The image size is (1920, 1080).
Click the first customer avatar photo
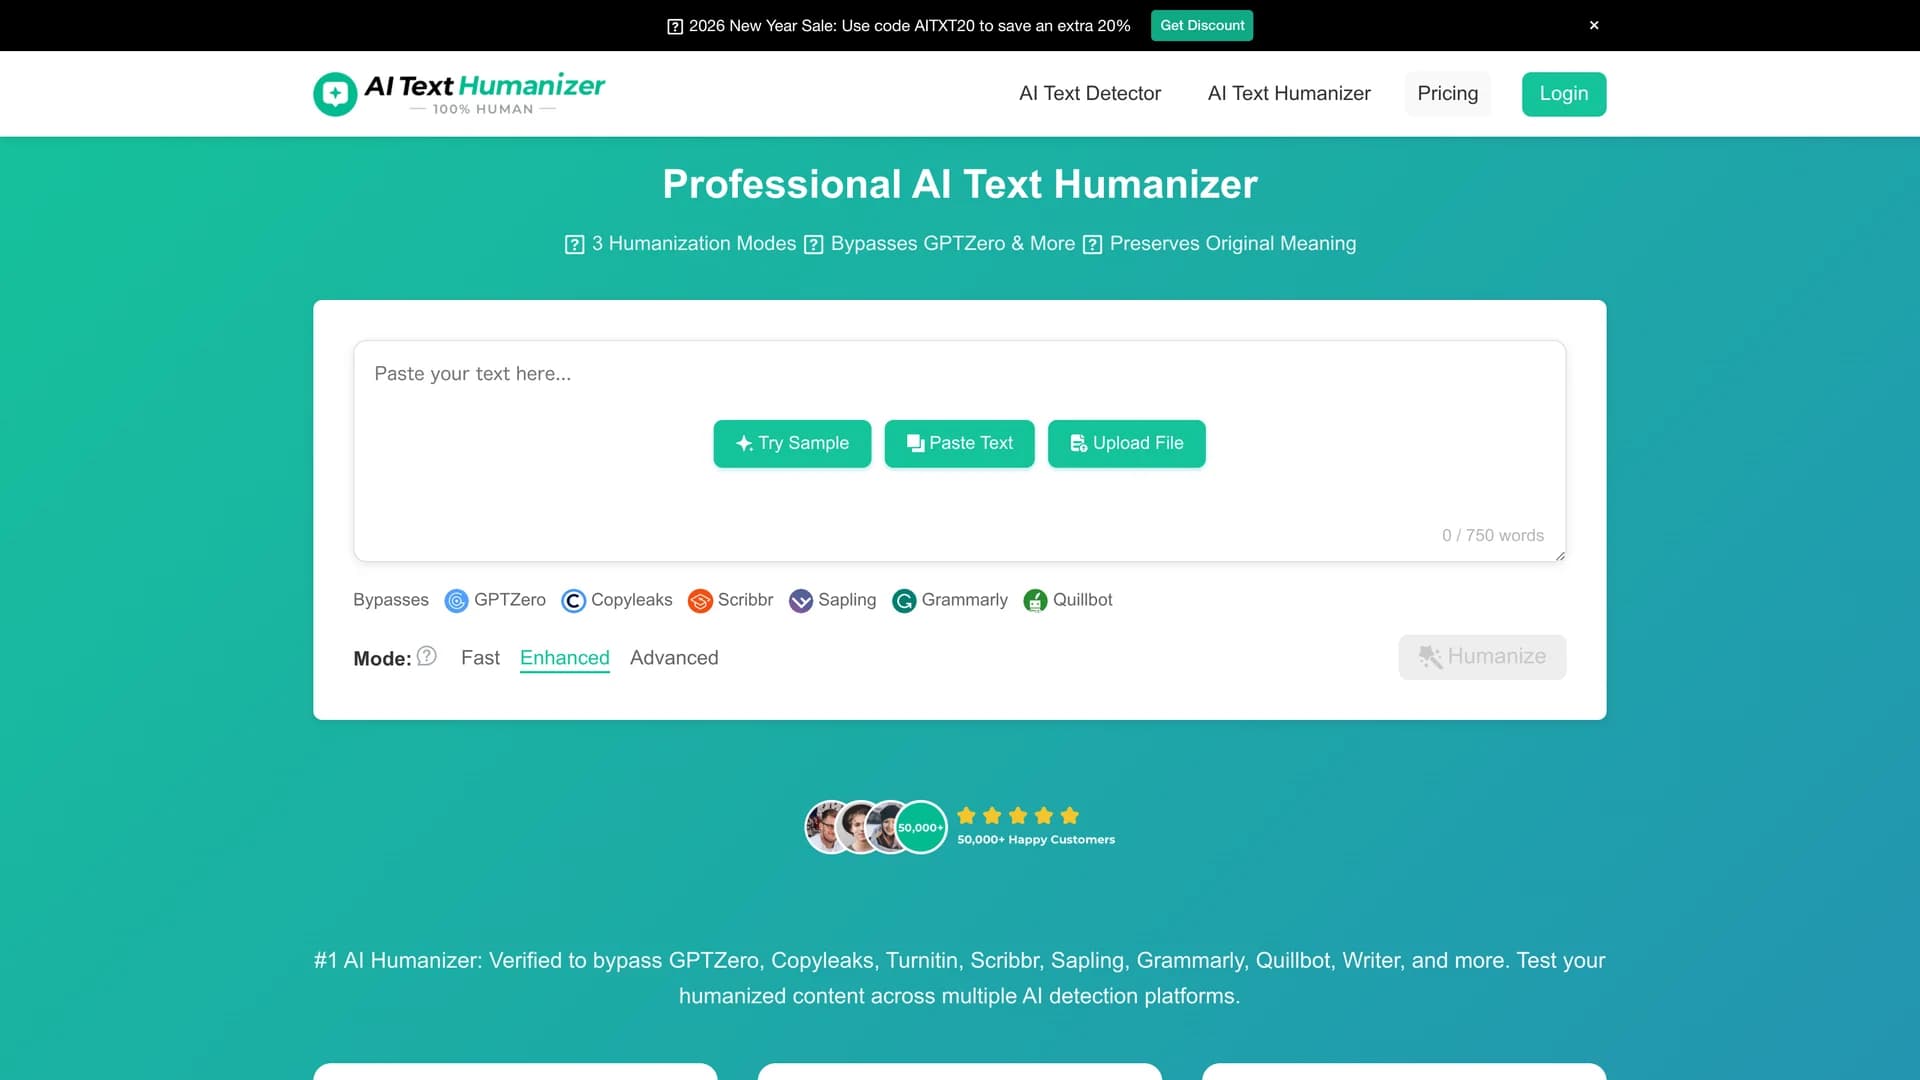click(x=828, y=827)
